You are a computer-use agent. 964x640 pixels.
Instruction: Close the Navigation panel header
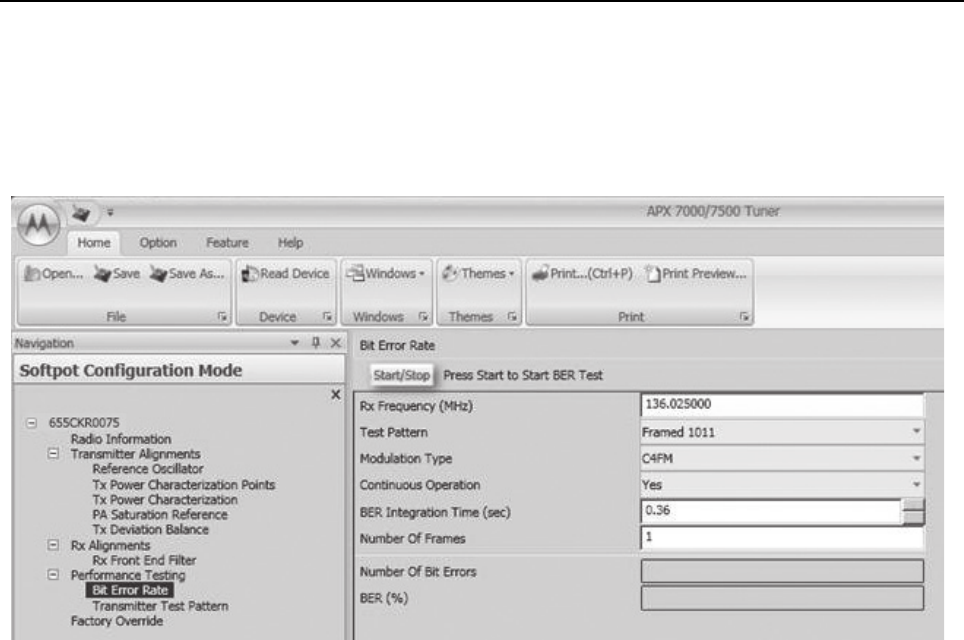(x=336, y=342)
